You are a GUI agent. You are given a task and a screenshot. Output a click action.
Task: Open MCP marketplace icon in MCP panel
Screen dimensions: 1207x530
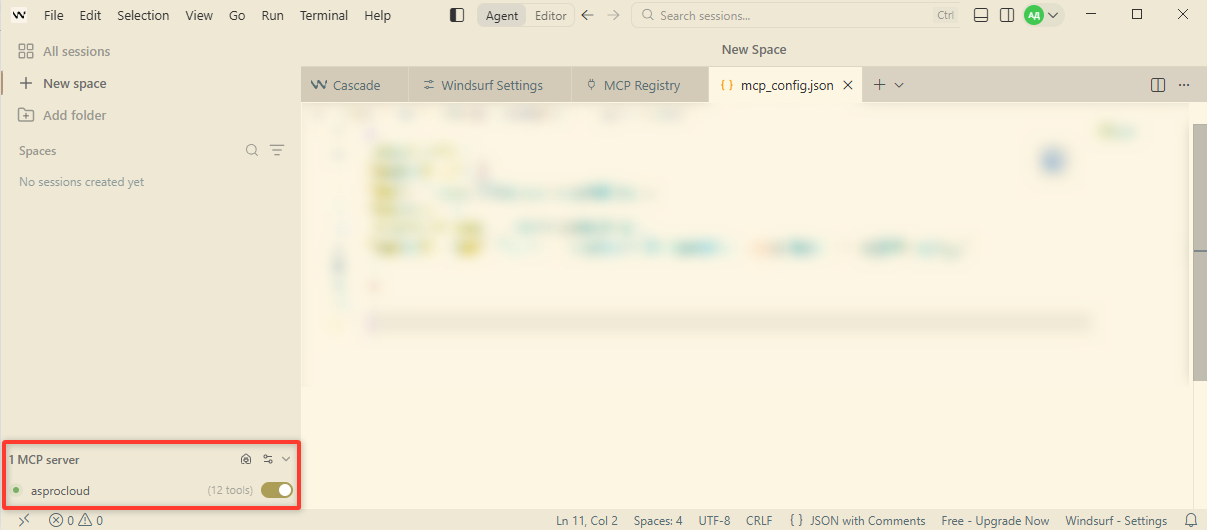coord(246,459)
